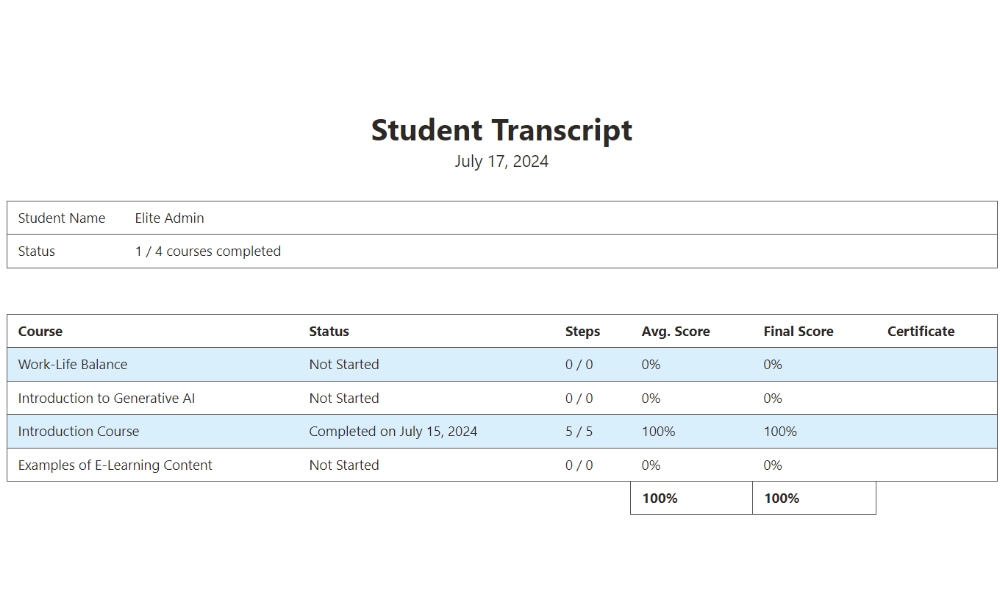The image size is (1000, 600).
Task: Click the Student Name label
Action: 61,218
